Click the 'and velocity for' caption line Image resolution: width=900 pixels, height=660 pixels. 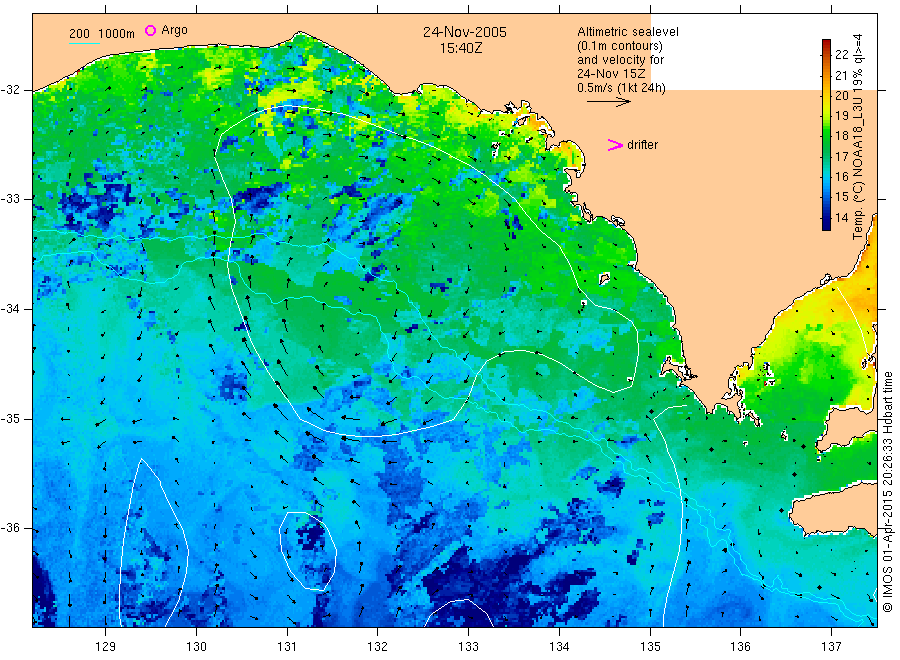click(620, 60)
